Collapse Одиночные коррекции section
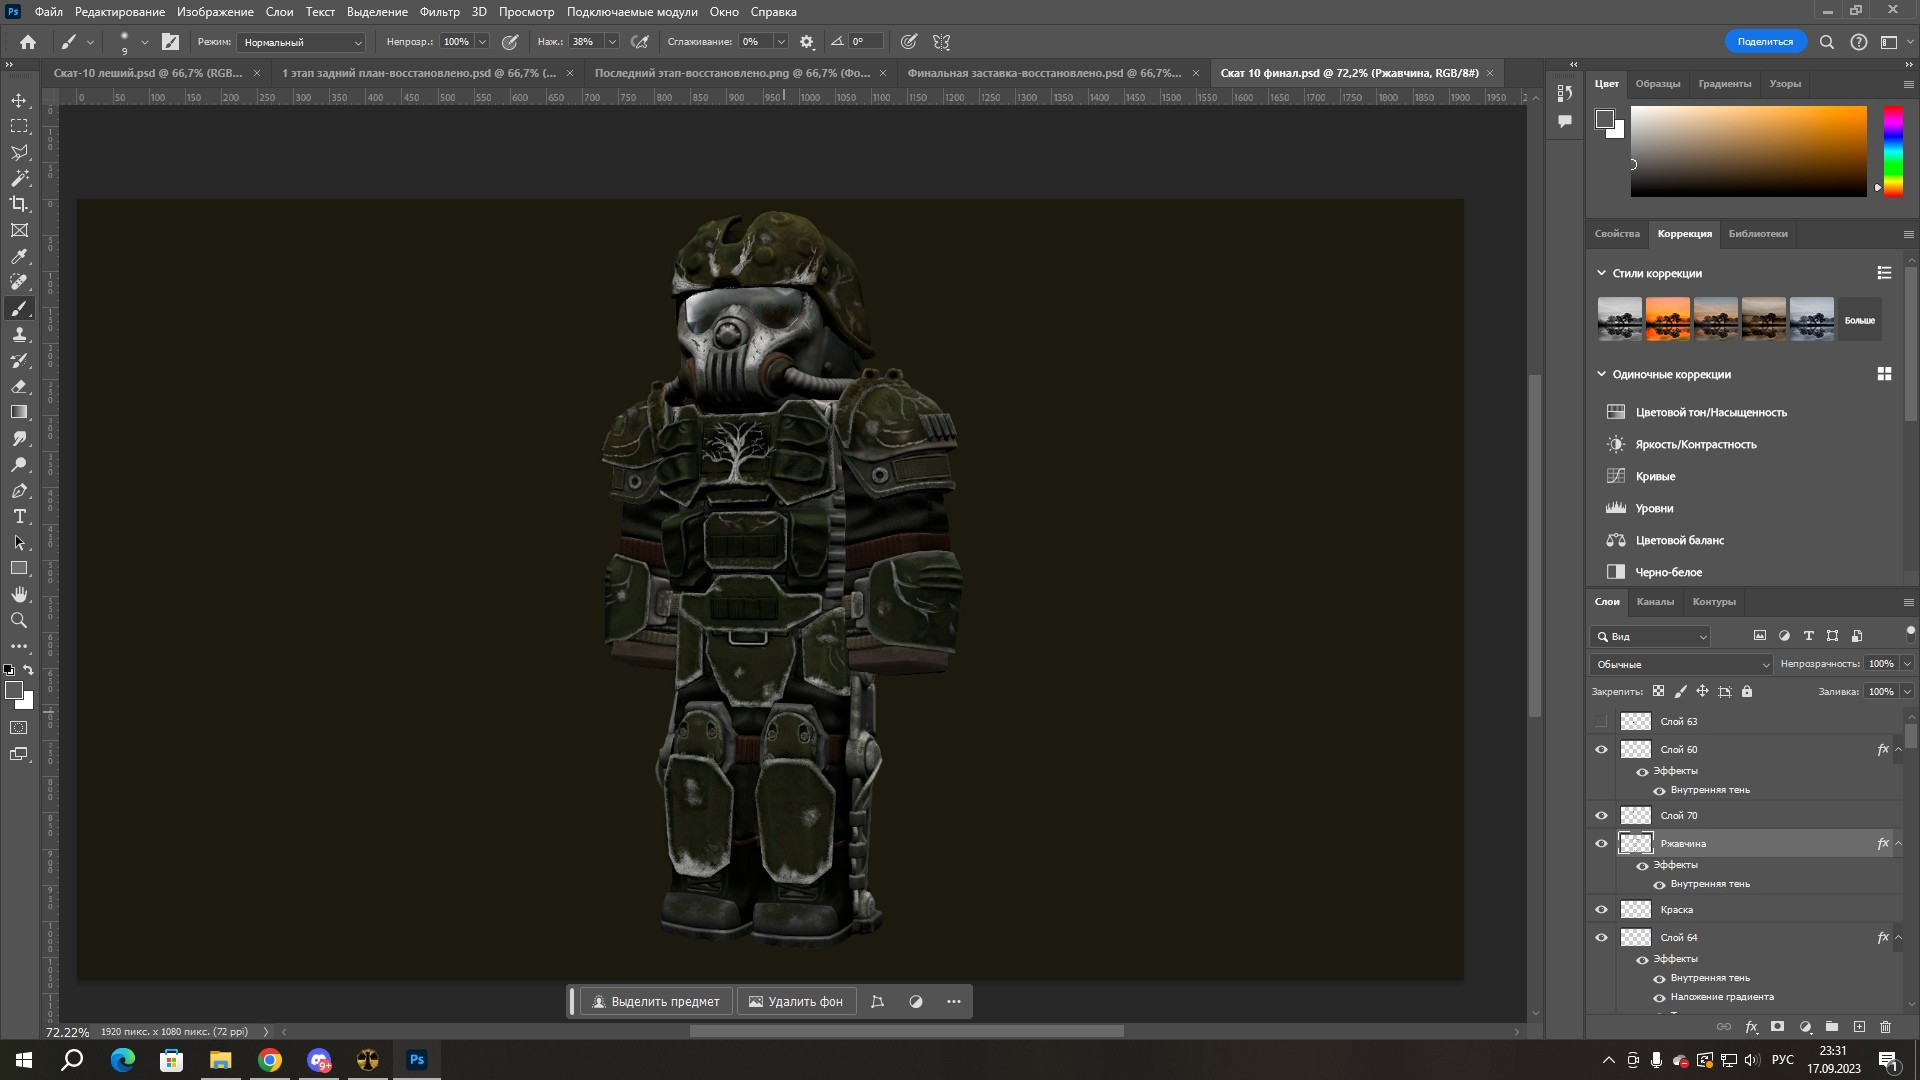1920x1080 pixels. tap(1601, 374)
